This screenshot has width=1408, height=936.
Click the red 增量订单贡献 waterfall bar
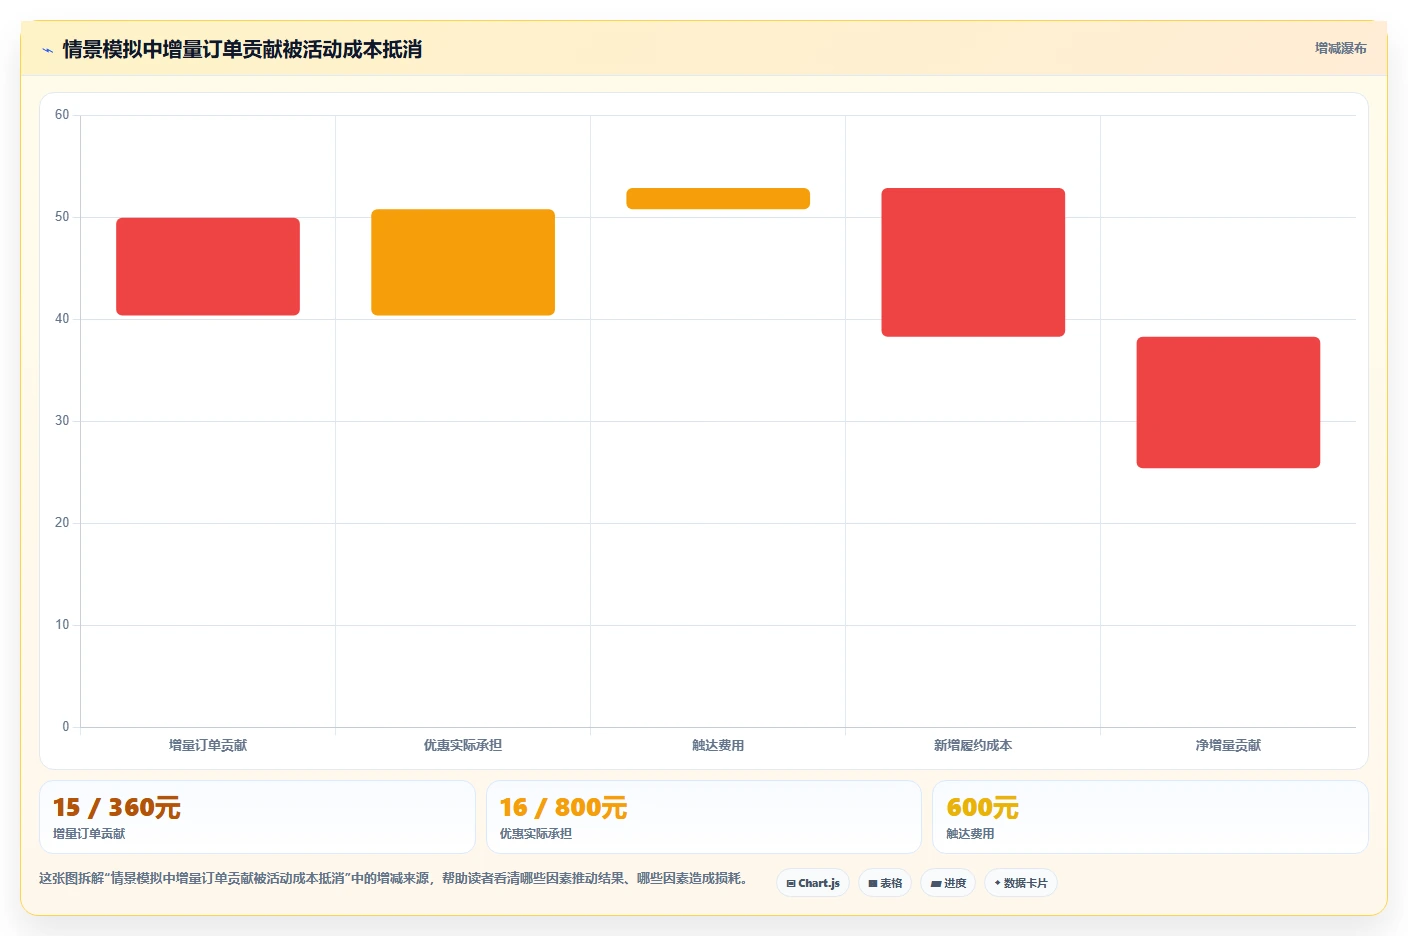coord(208,266)
